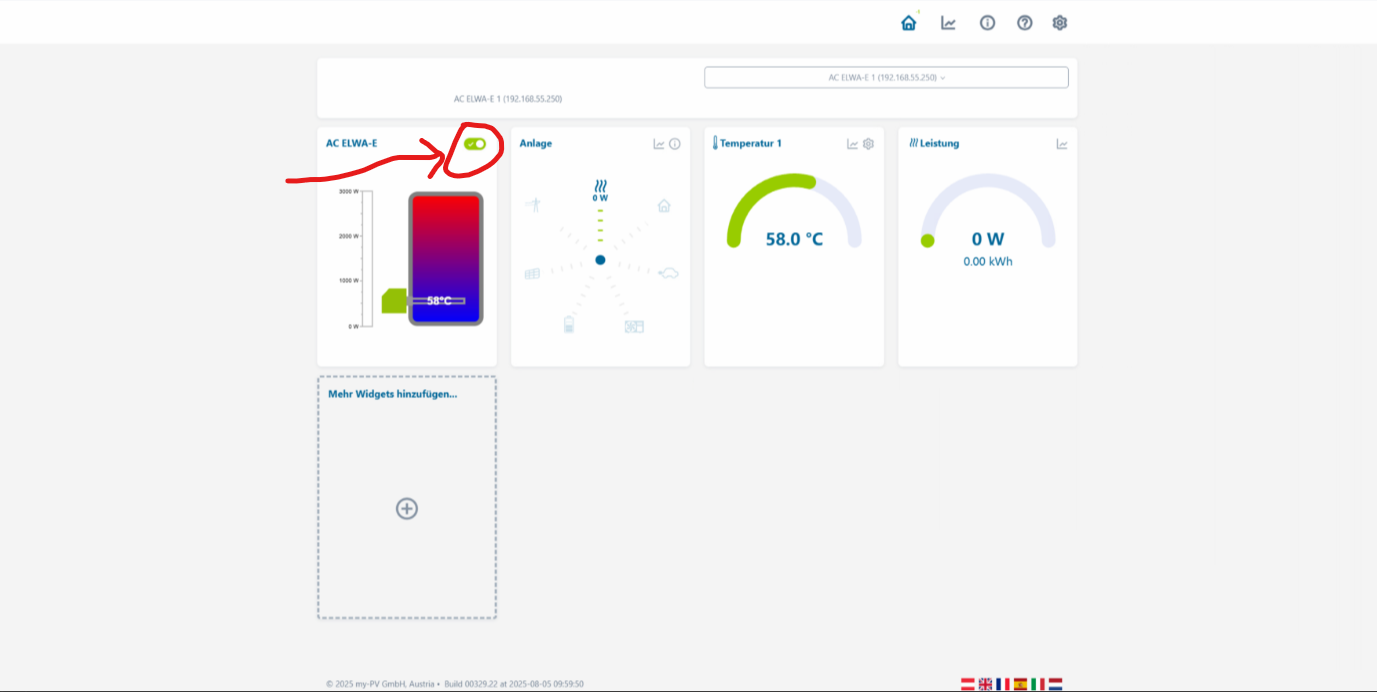Go to the Home dashboard icon
The image size is (1377, 692).
tap(908, 23)
